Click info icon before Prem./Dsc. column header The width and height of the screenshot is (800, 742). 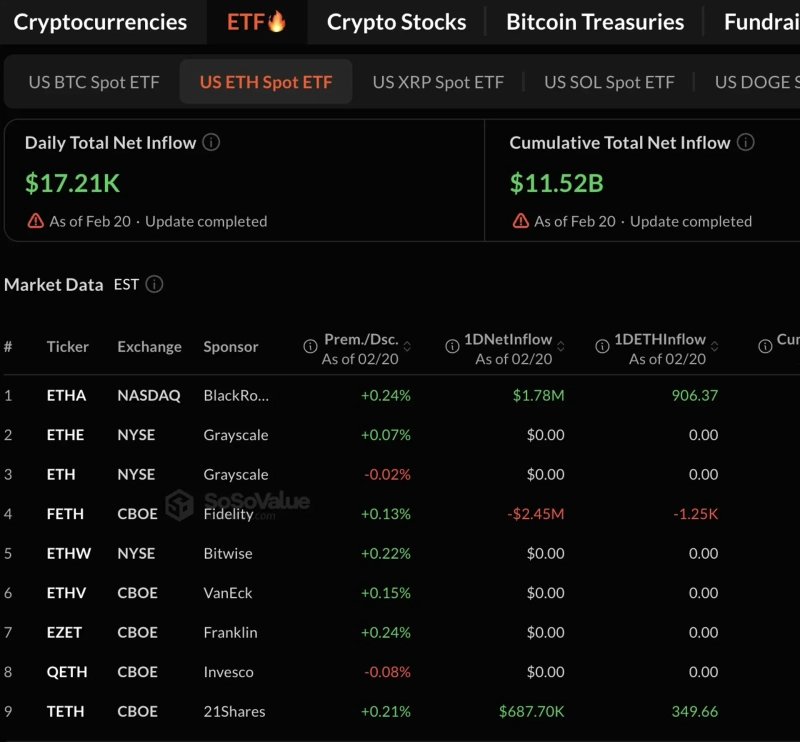point(310,346)
